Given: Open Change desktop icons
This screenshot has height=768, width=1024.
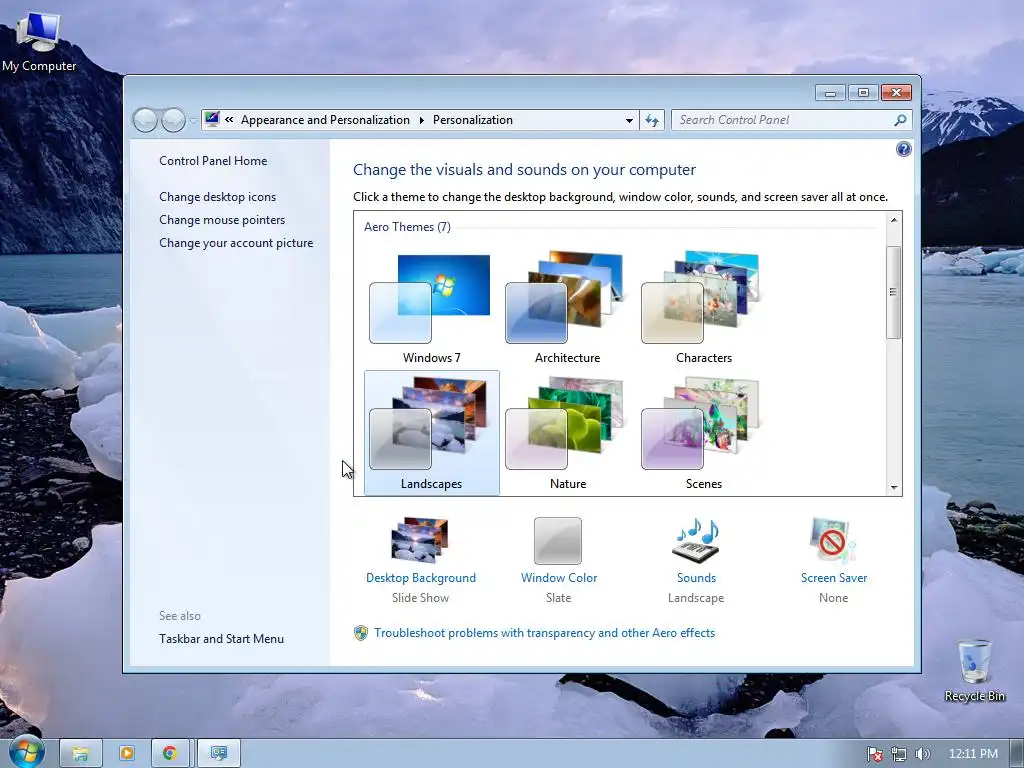Looking at the screenshot, I should [217, 197].
